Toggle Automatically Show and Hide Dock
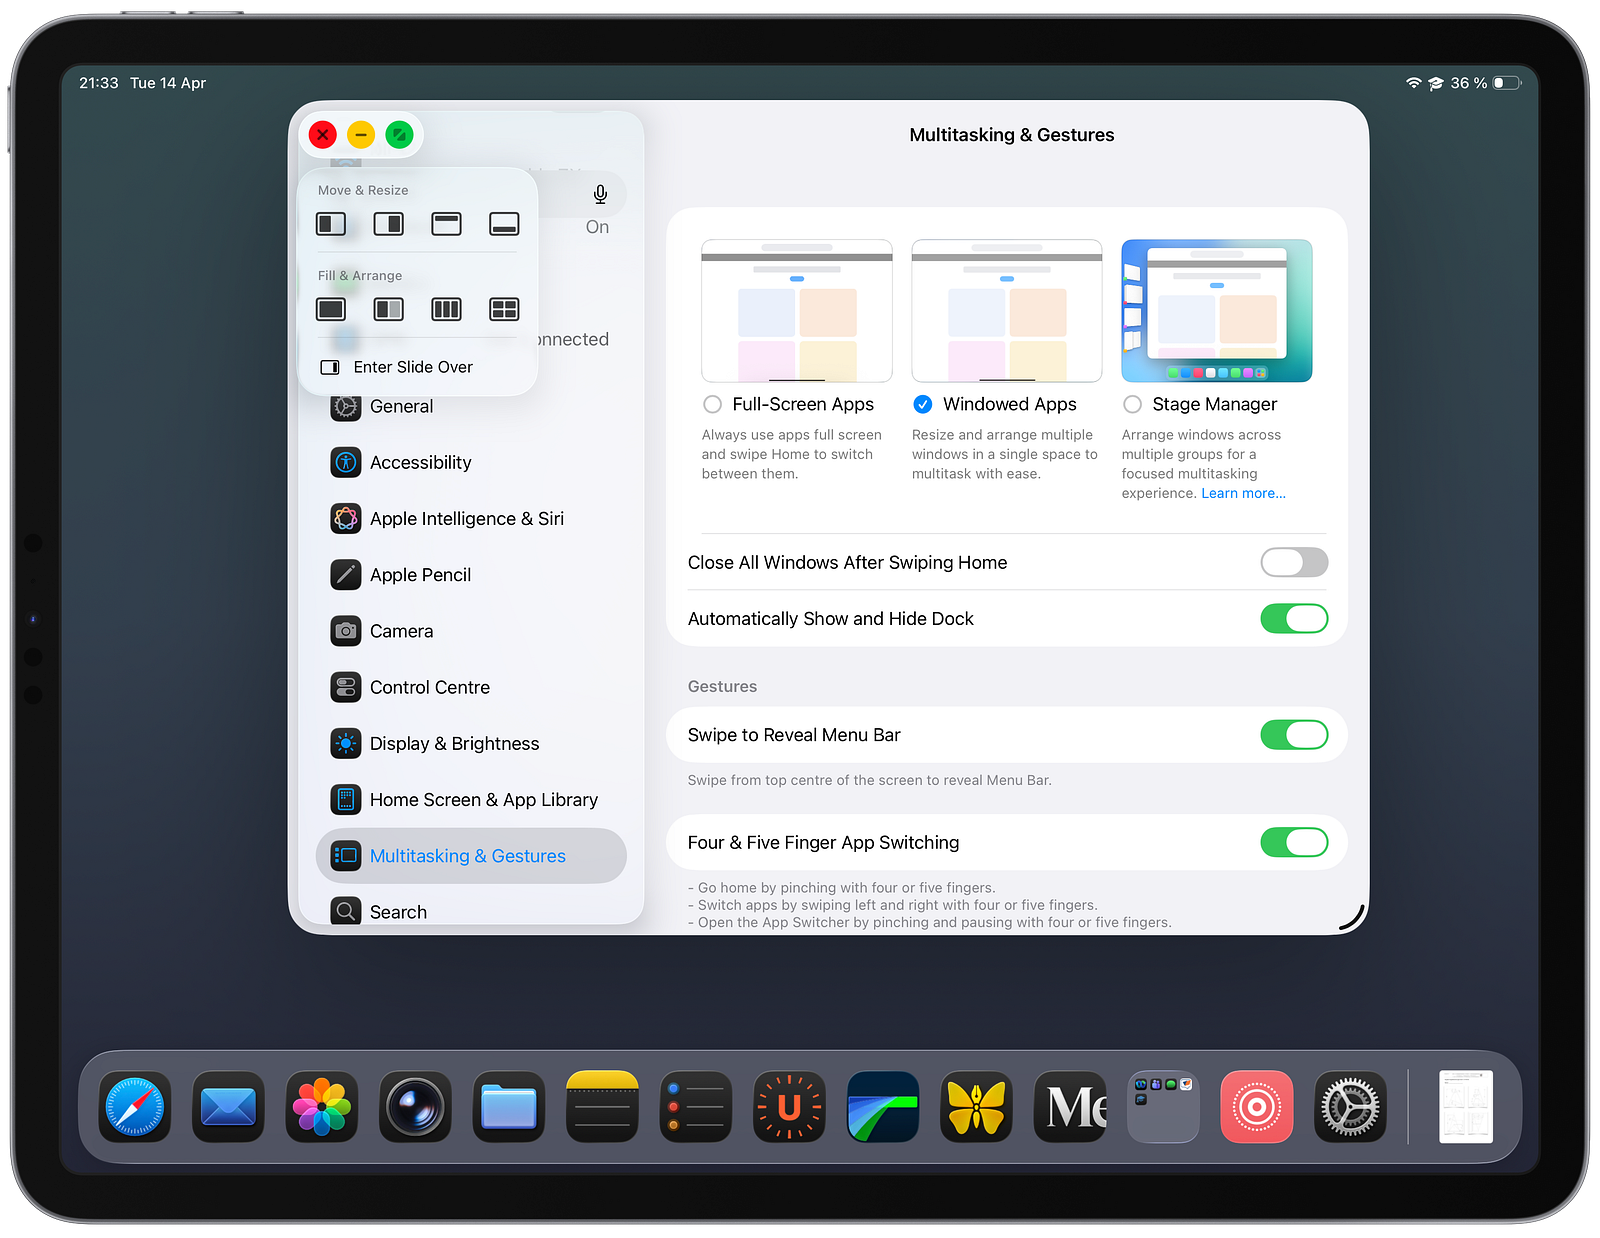 [x=1294, y=619]
